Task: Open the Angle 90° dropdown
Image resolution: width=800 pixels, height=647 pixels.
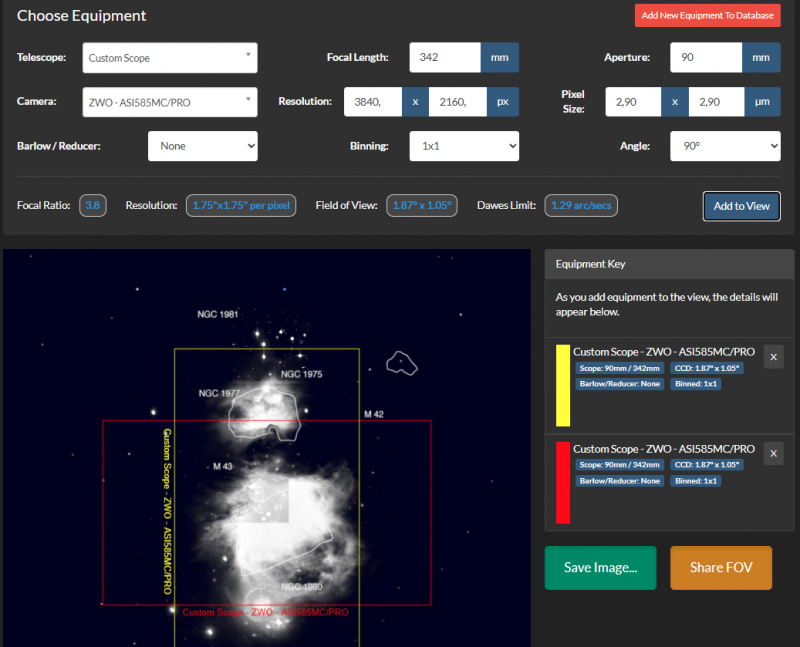Action: pyautogui.click(x=725, y=146)
